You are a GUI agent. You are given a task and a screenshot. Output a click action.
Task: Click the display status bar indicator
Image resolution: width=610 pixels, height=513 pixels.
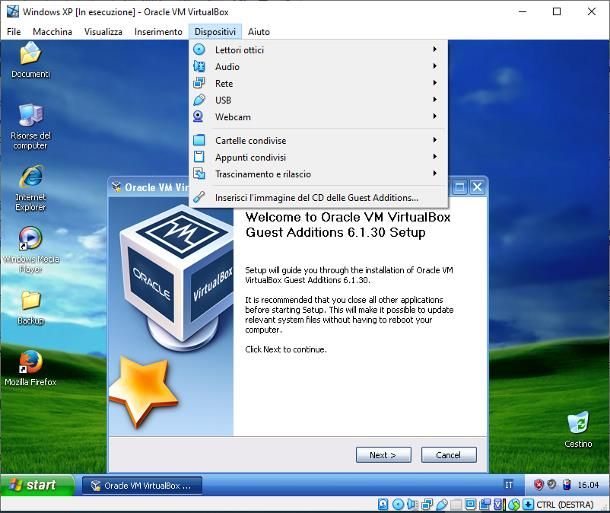point(470,504)
